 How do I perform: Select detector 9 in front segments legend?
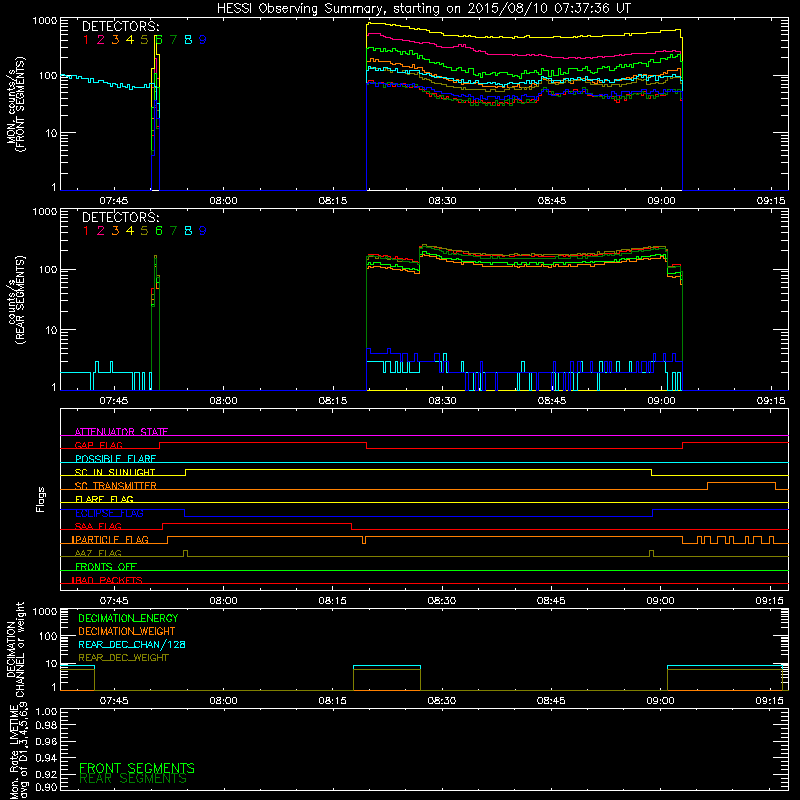tap(203, 40)
